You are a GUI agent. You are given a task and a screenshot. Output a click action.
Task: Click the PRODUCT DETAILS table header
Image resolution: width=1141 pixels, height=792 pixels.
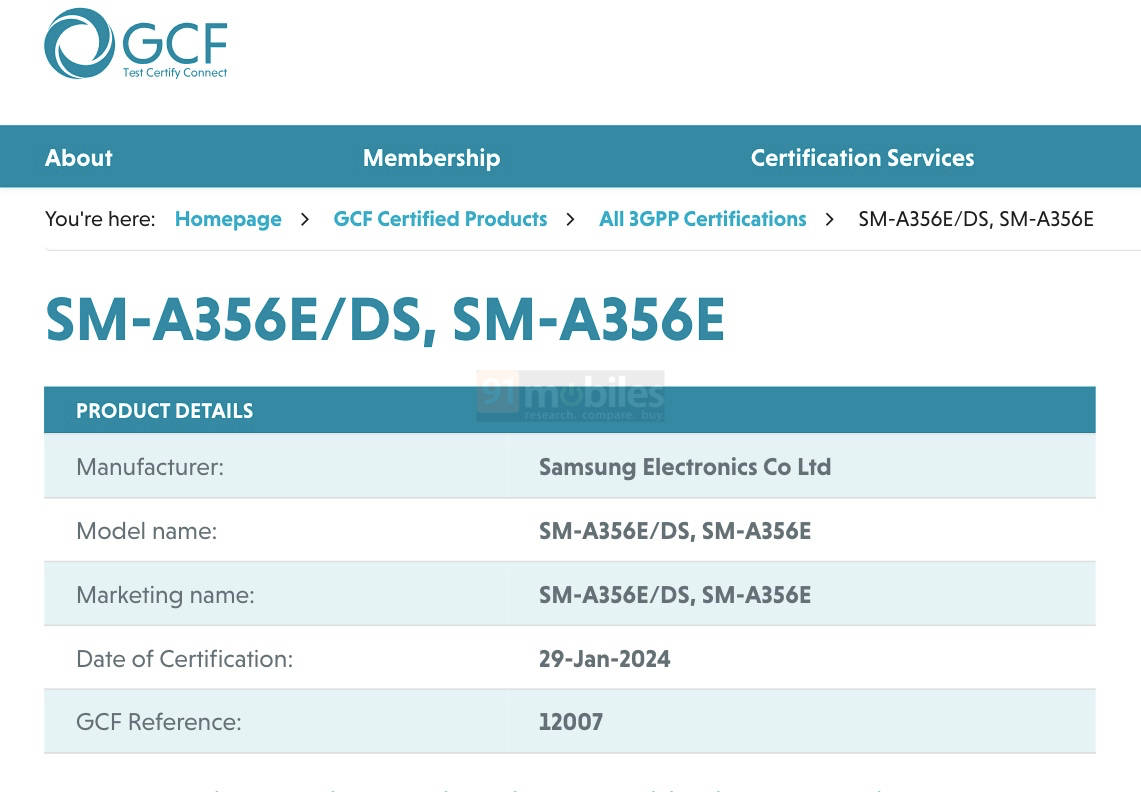tap(570, 410)
